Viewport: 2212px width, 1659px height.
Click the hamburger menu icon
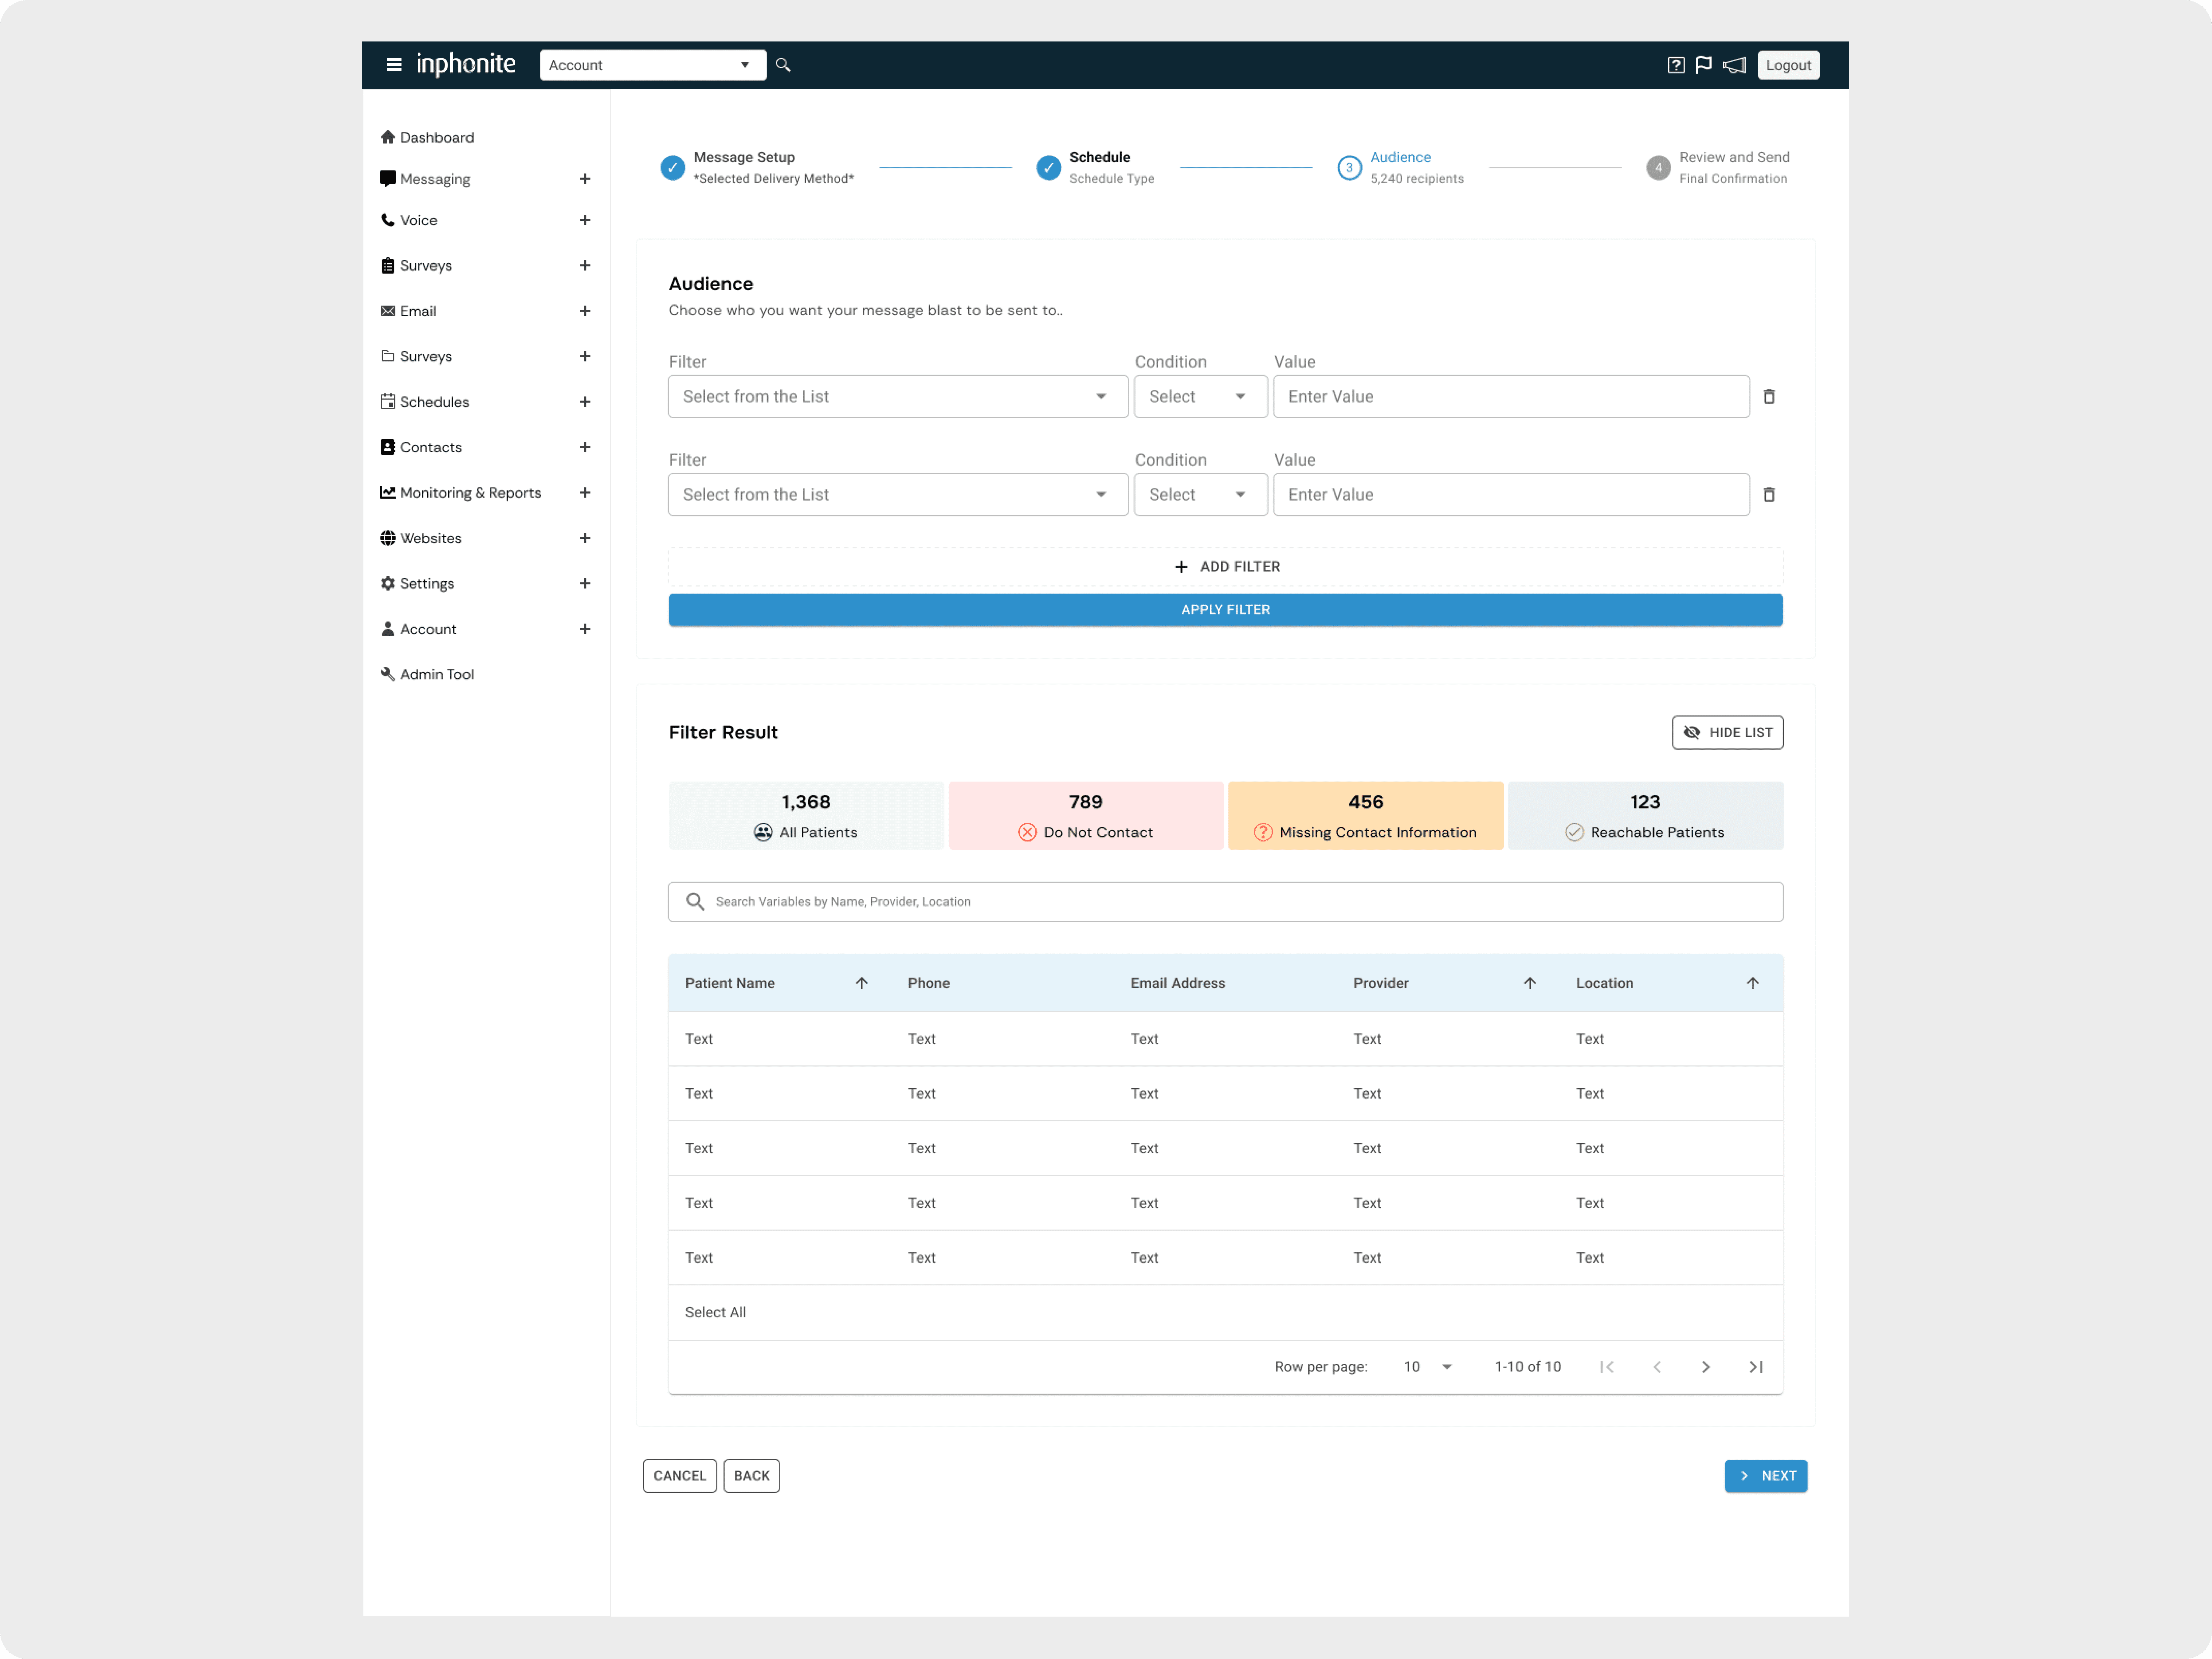pos(394,65)
